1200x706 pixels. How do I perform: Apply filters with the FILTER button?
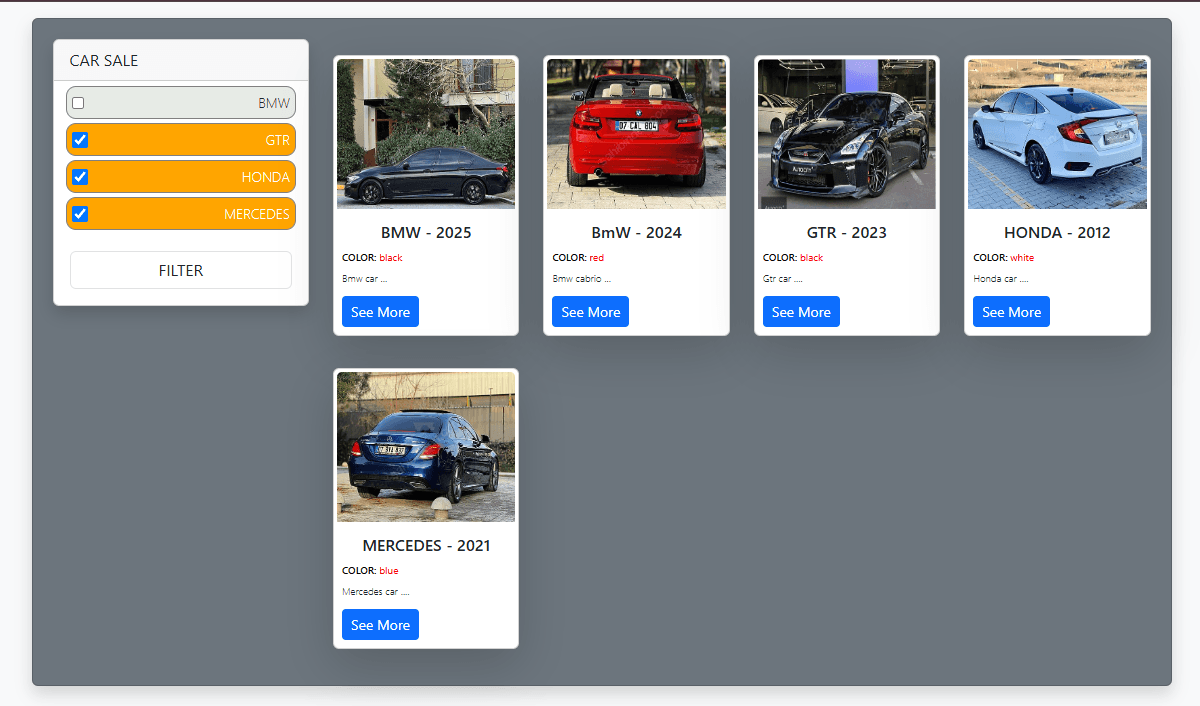(181, 270)
